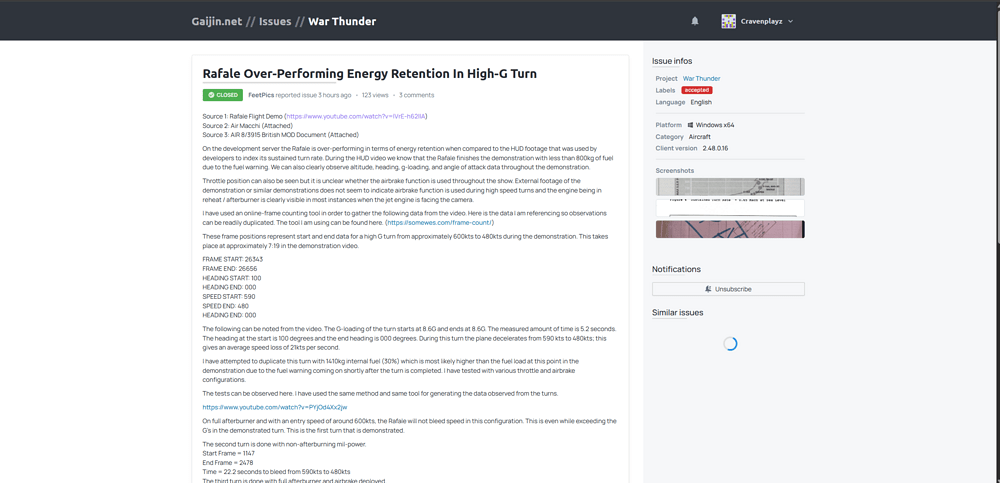Screen dimensions: 1000x483
Task: Open the War Thunder breadcrumb in header
Action: [x=342, y=21]
